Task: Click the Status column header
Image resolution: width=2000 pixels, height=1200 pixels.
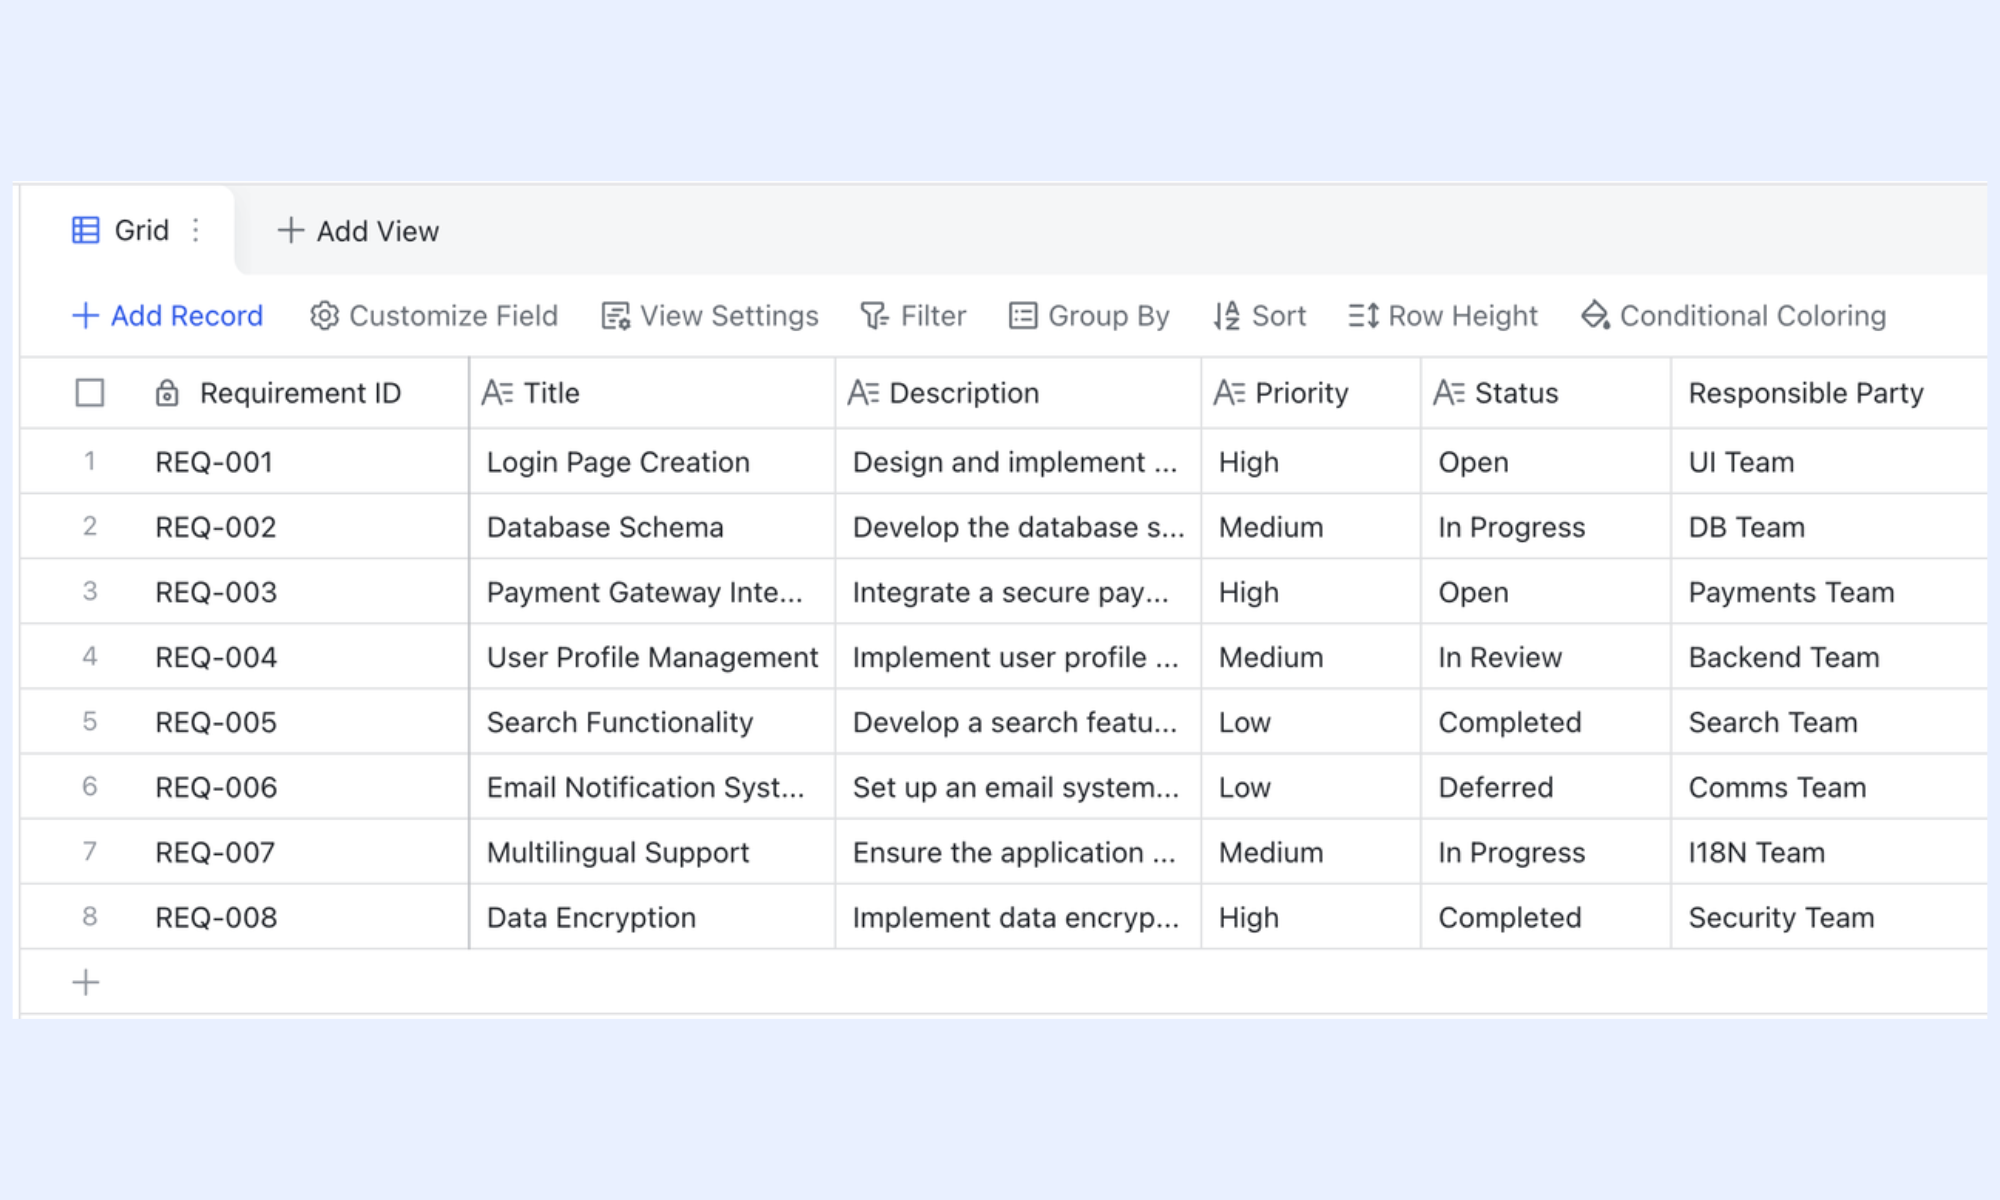Action: 1546,393
